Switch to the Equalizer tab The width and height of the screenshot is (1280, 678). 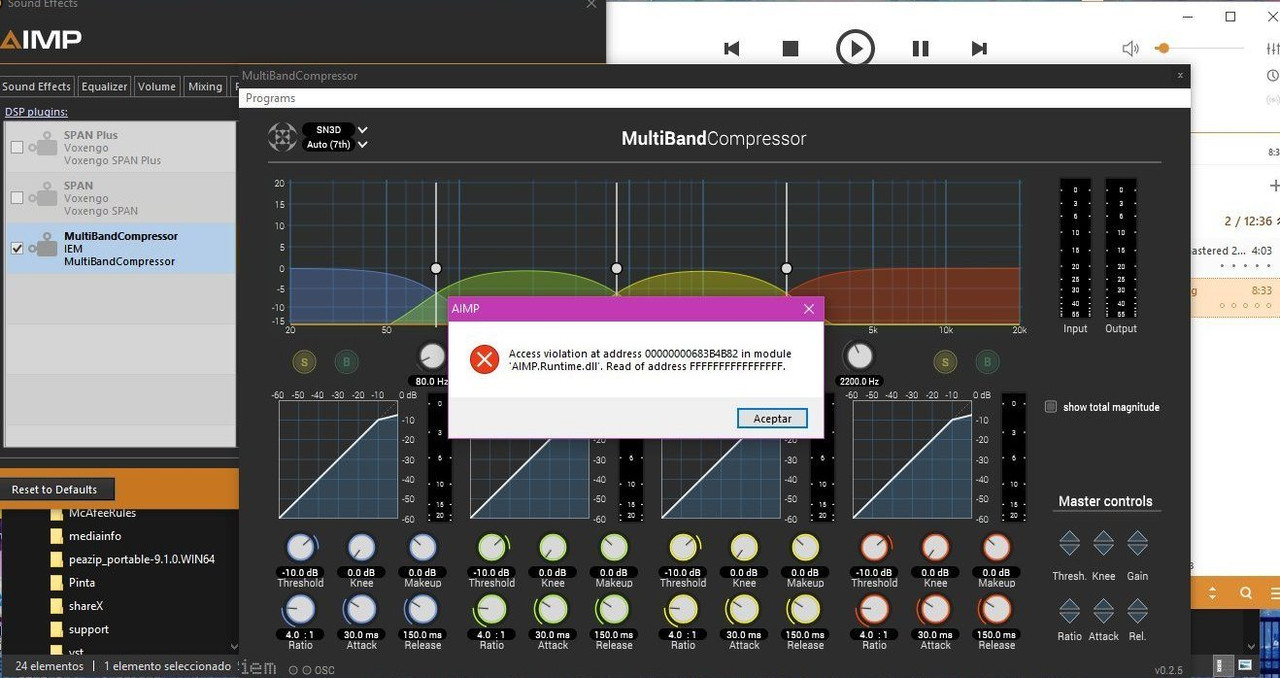point(104,86)
